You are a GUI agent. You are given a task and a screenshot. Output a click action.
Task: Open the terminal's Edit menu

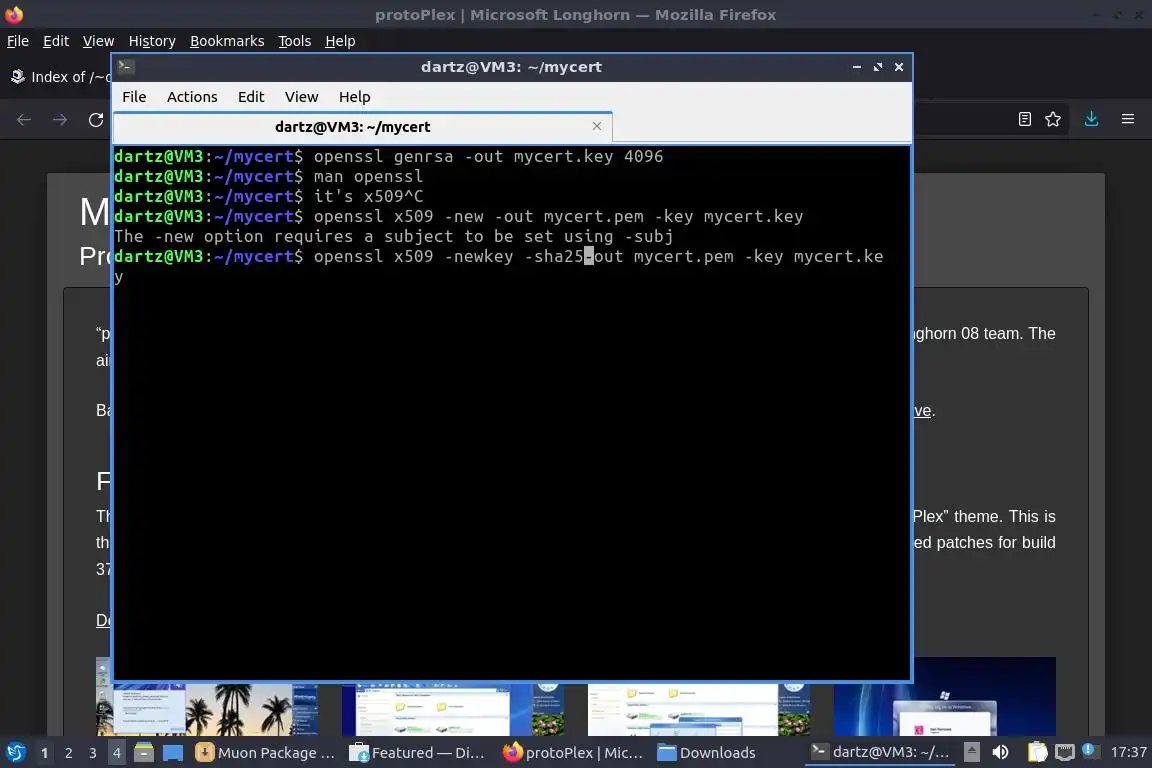251,97
